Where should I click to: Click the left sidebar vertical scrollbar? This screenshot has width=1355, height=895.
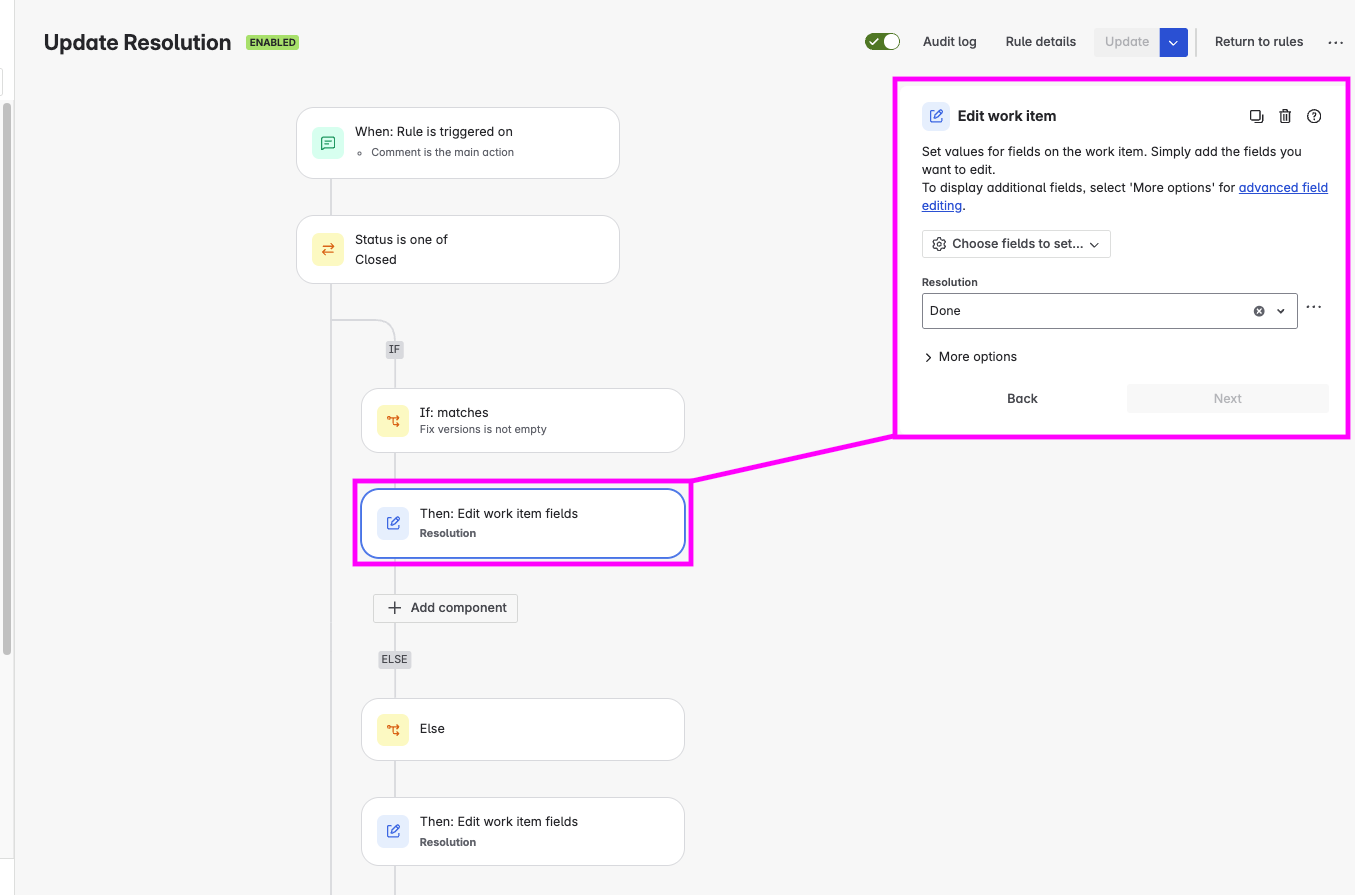coord(6,378)
